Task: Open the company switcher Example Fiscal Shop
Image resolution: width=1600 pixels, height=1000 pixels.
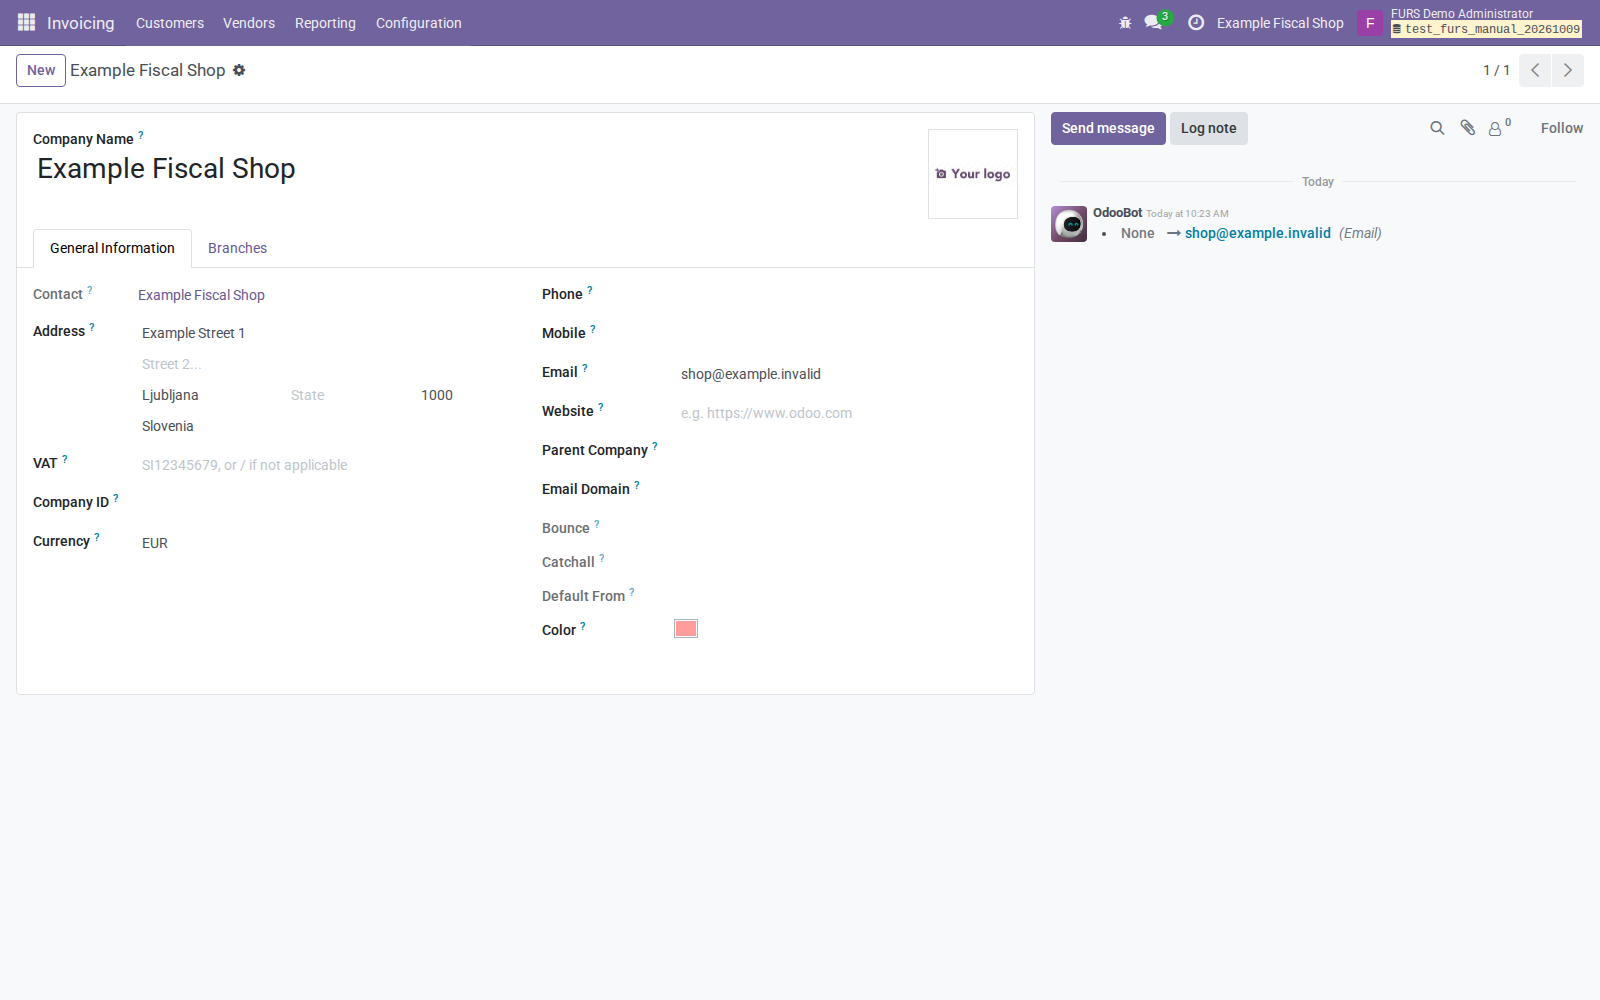Action: [x=1280, y=23]
